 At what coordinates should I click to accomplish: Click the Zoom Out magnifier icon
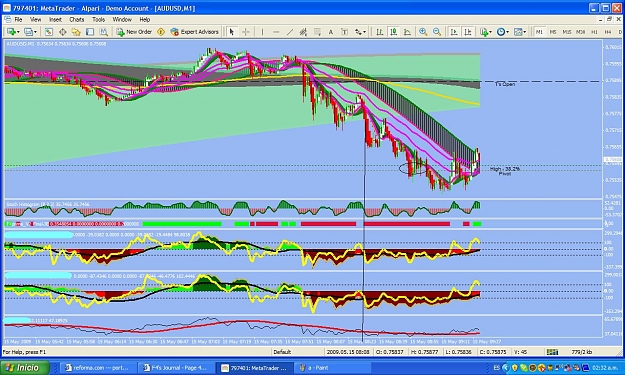tap(437, 32)
